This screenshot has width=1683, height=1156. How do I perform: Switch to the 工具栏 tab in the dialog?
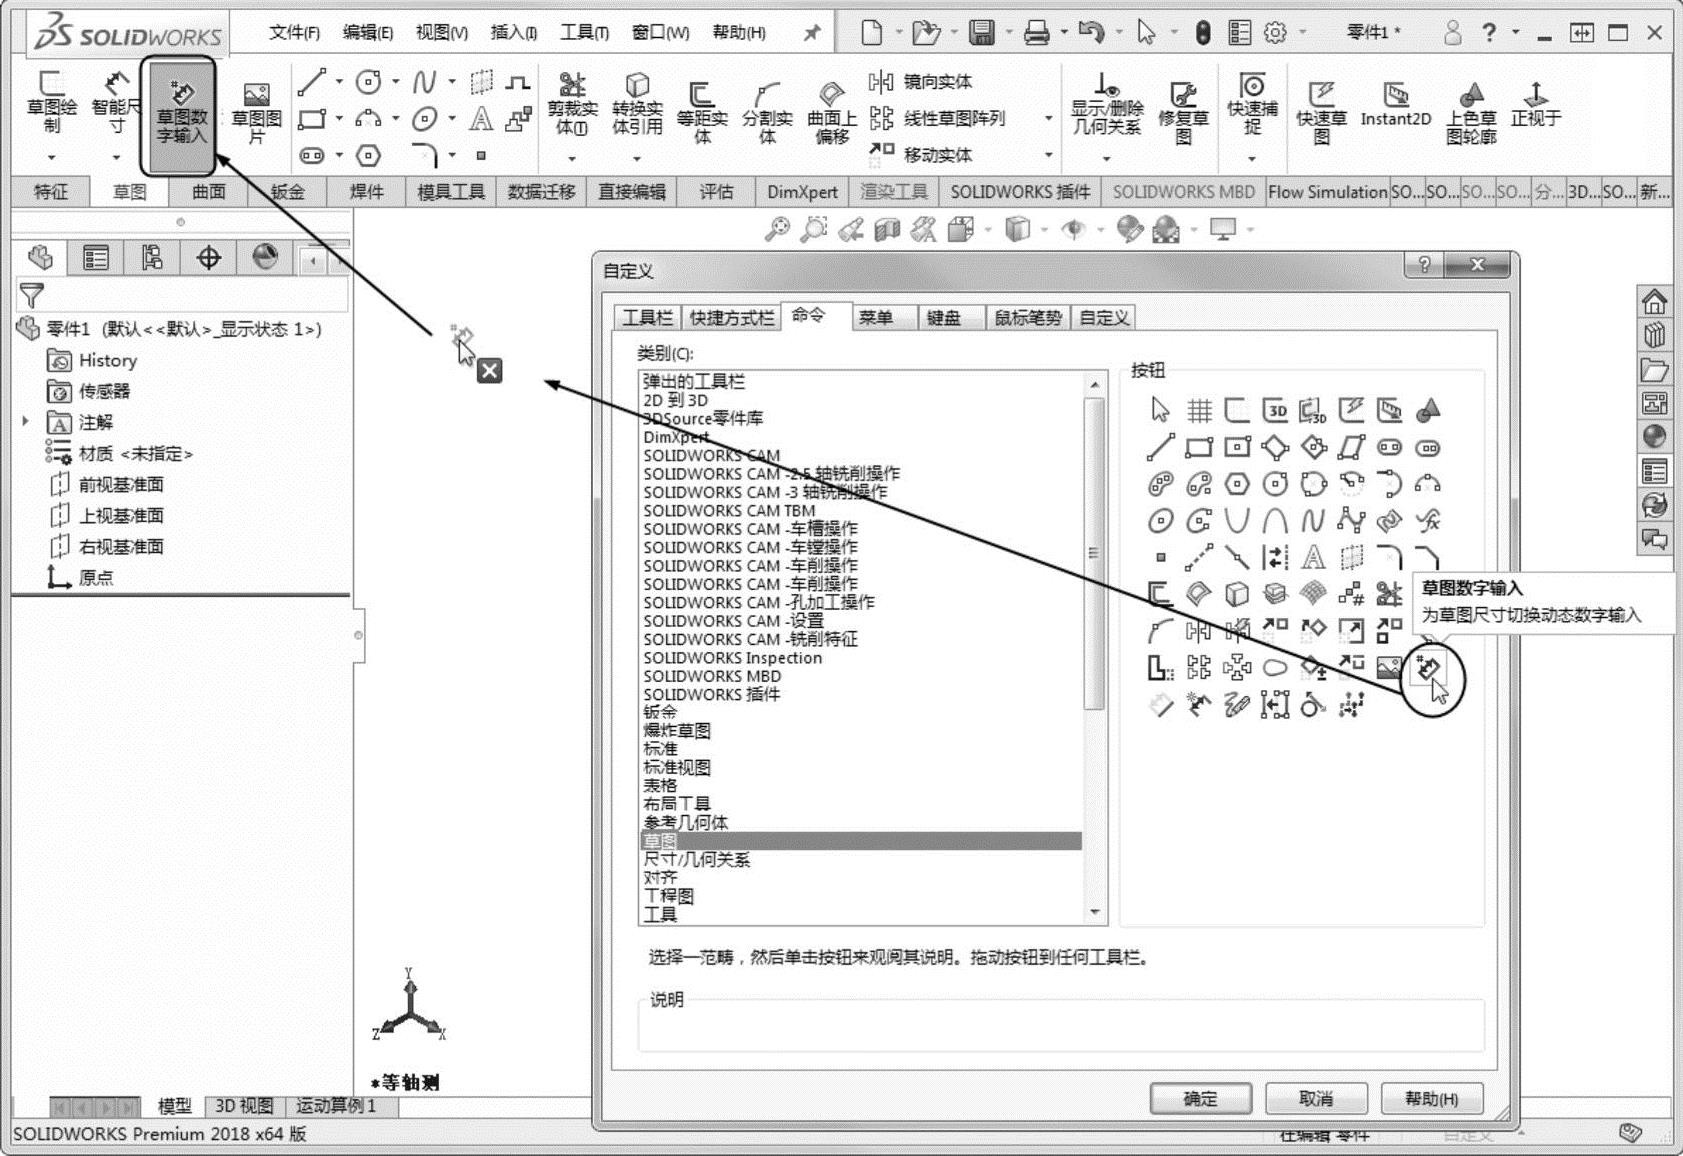[x=647, y=318]
